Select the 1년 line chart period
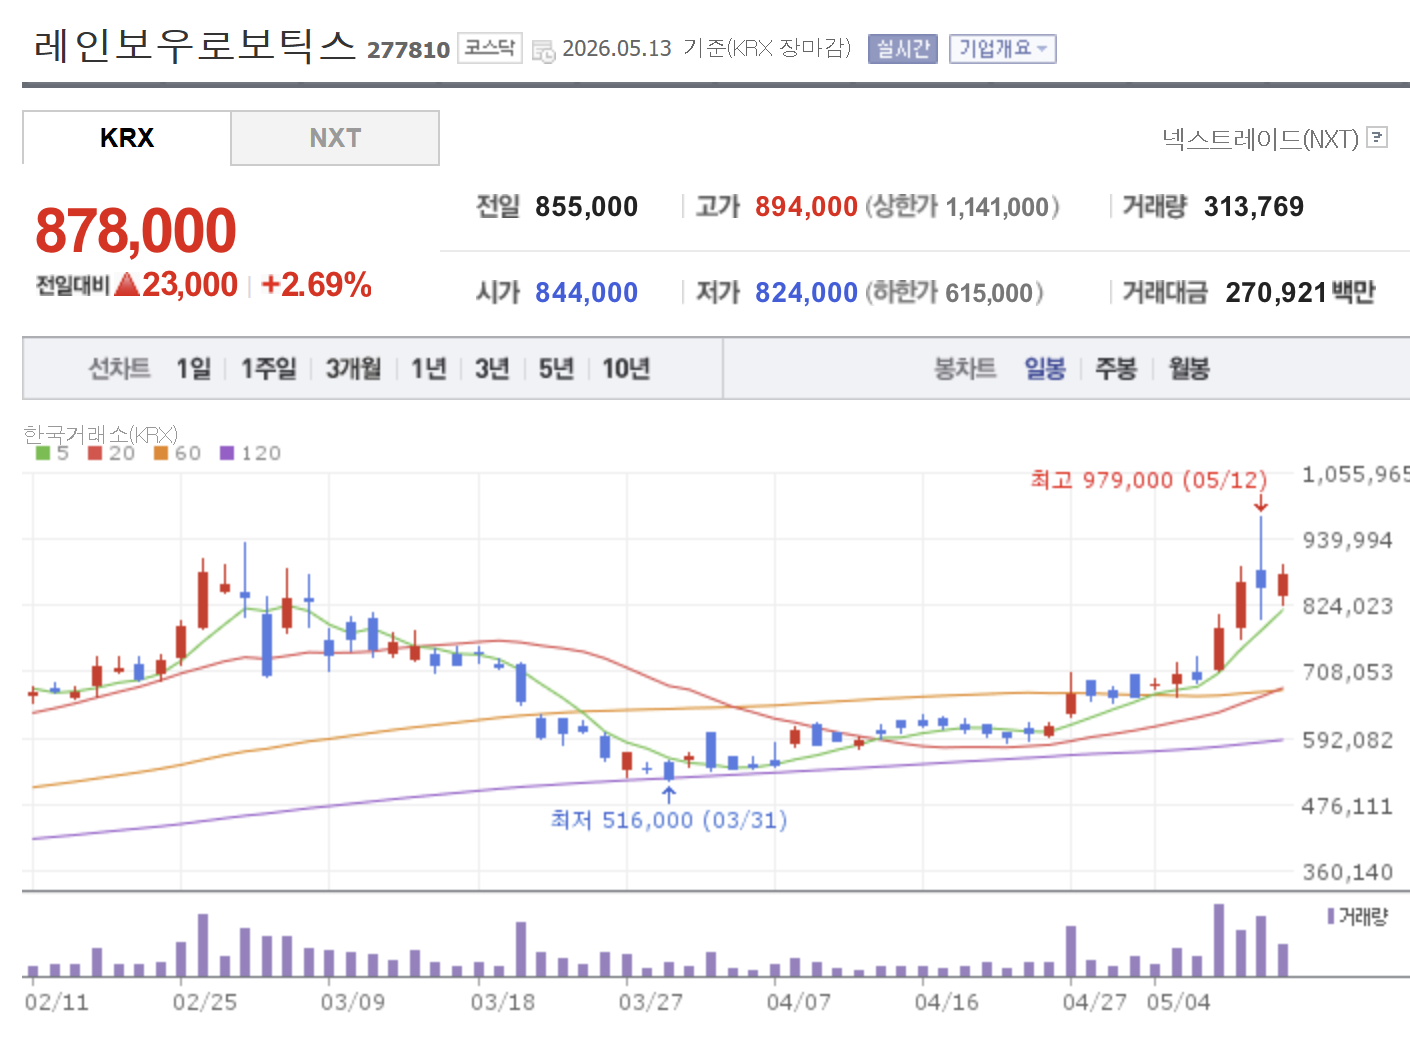The height and width of the screenshot is (1038, 1410). (429, 369)
